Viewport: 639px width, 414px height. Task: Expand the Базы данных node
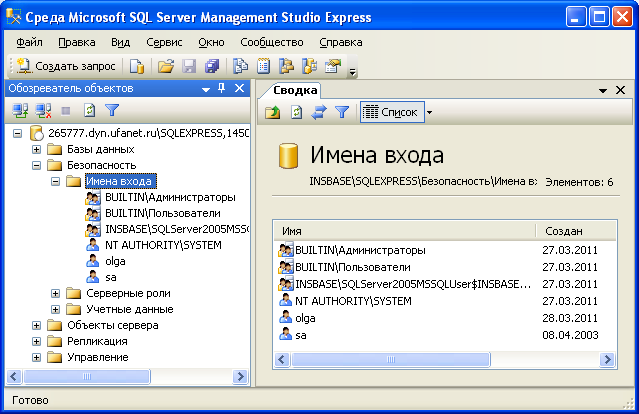pyautogui.click(x=36, y=149)
